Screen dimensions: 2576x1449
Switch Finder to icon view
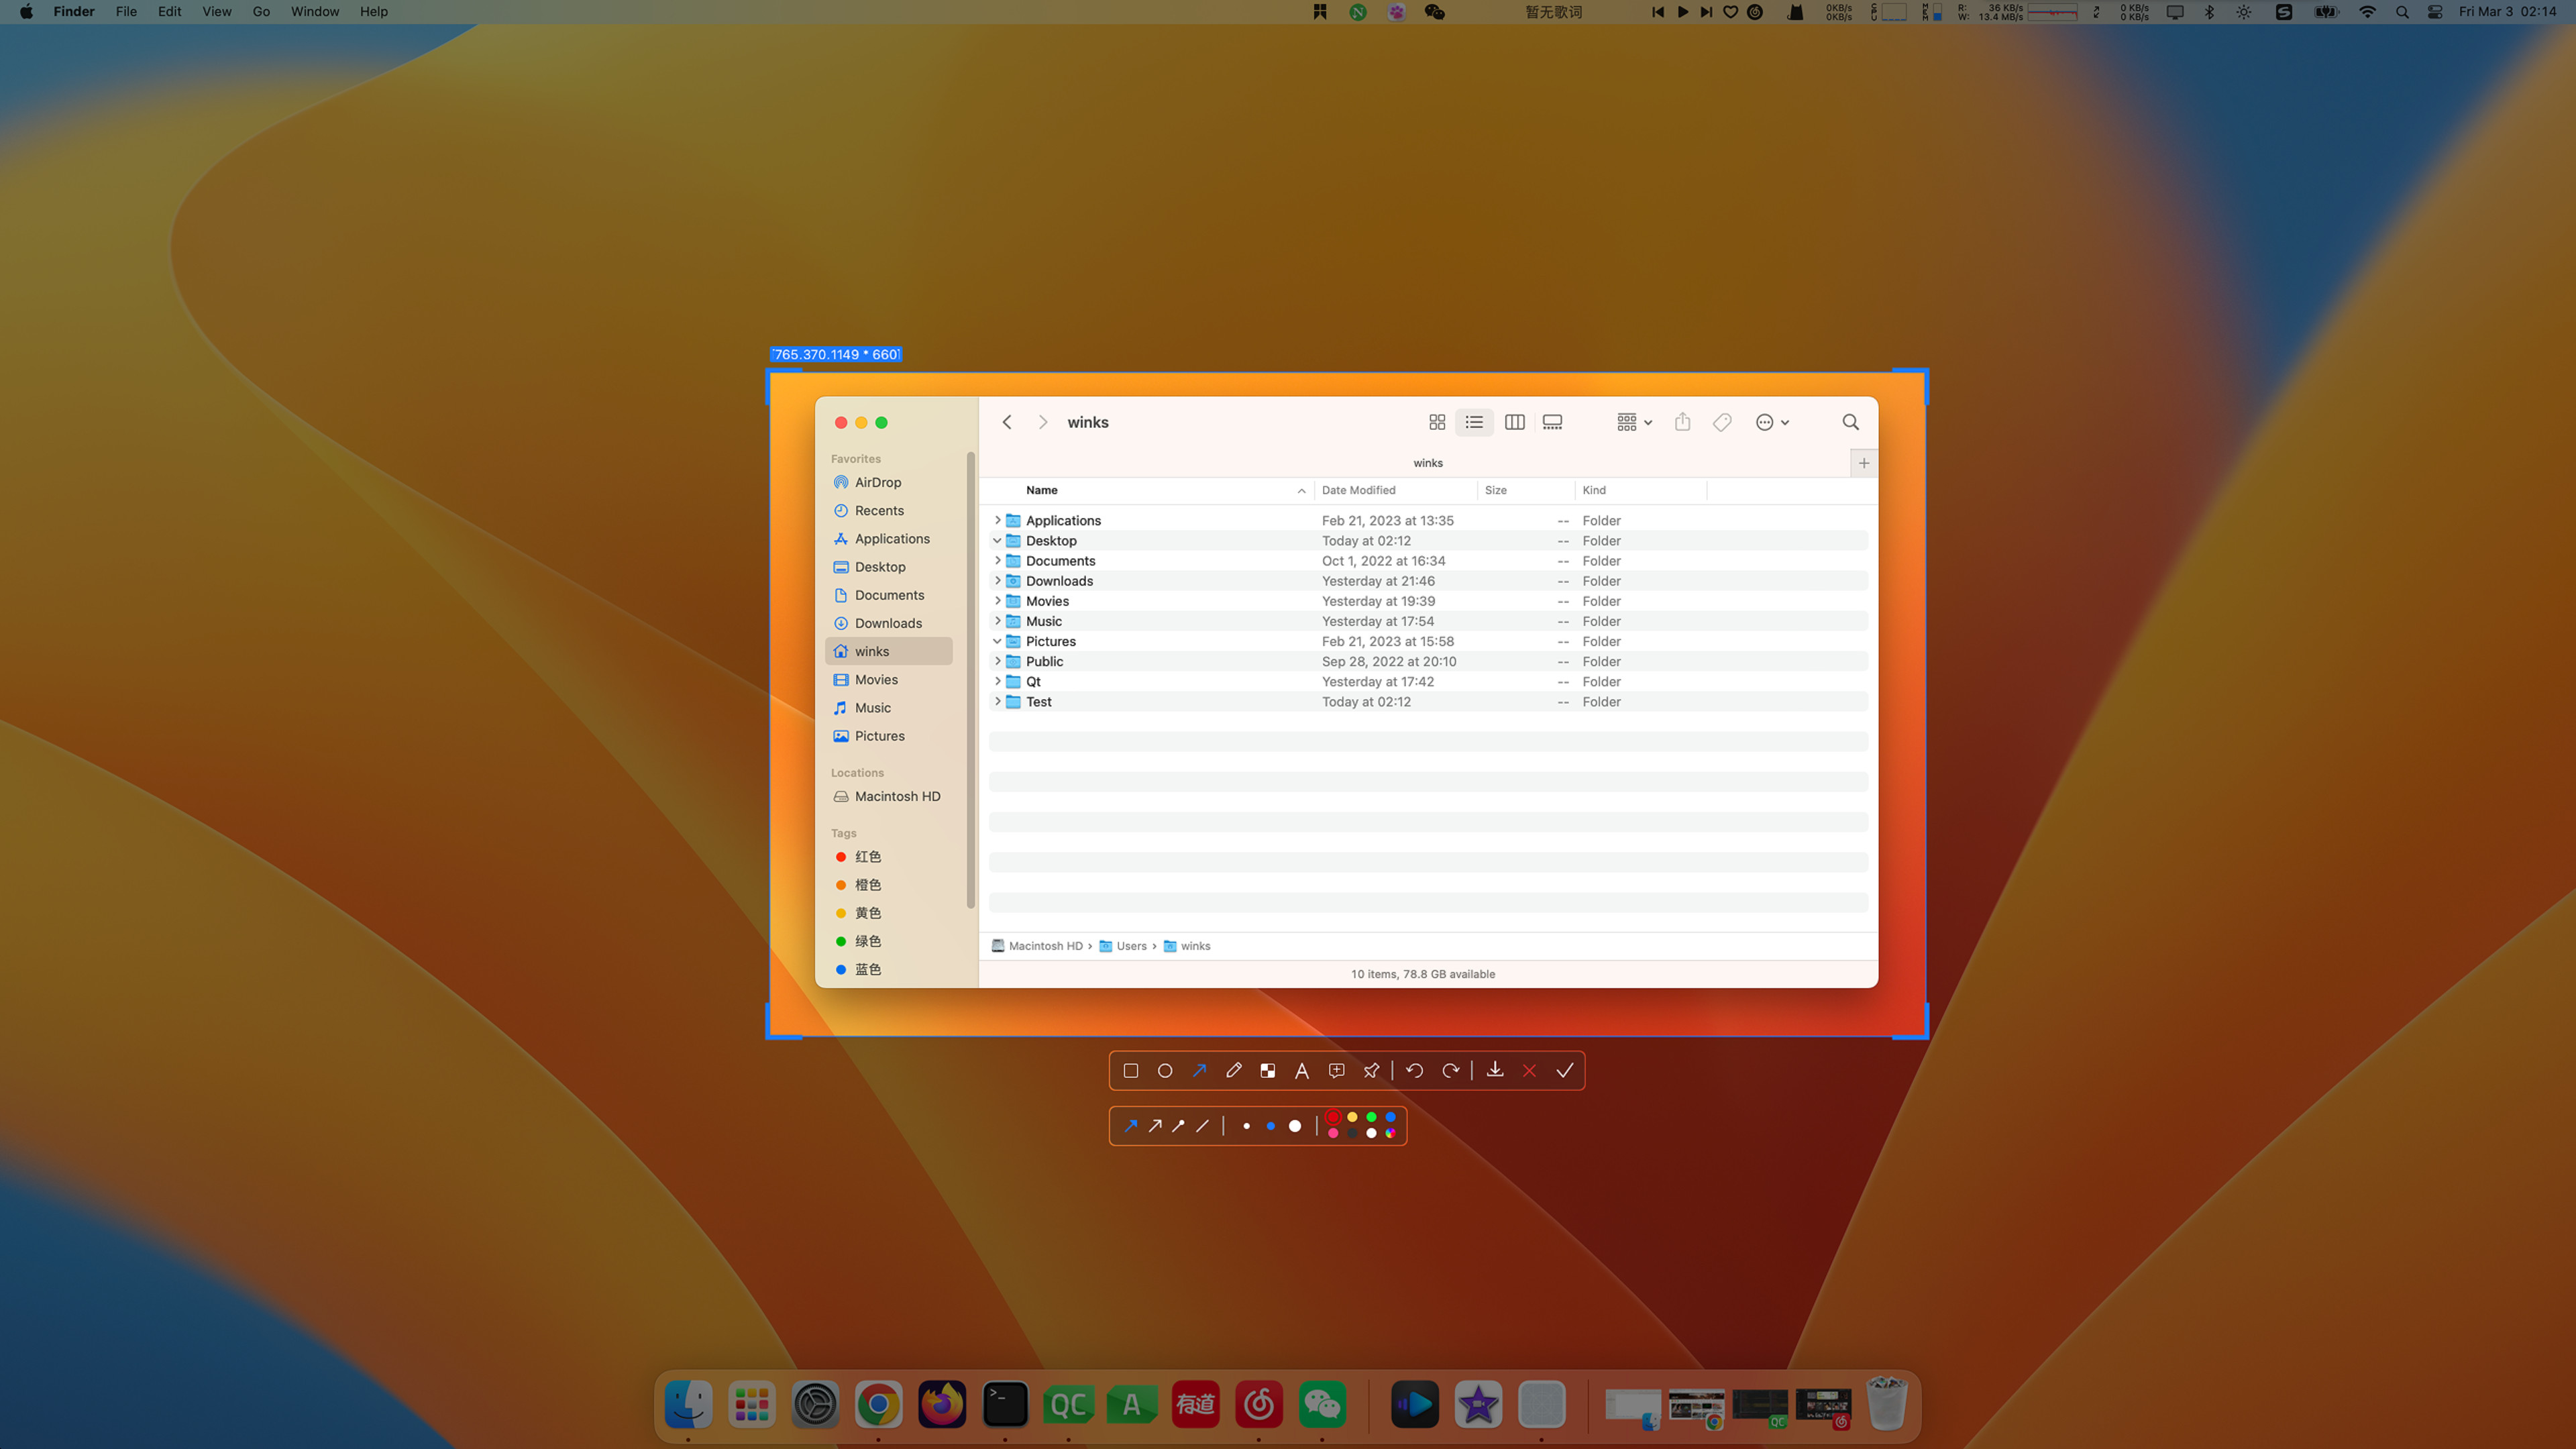(x=1437, y=422)
